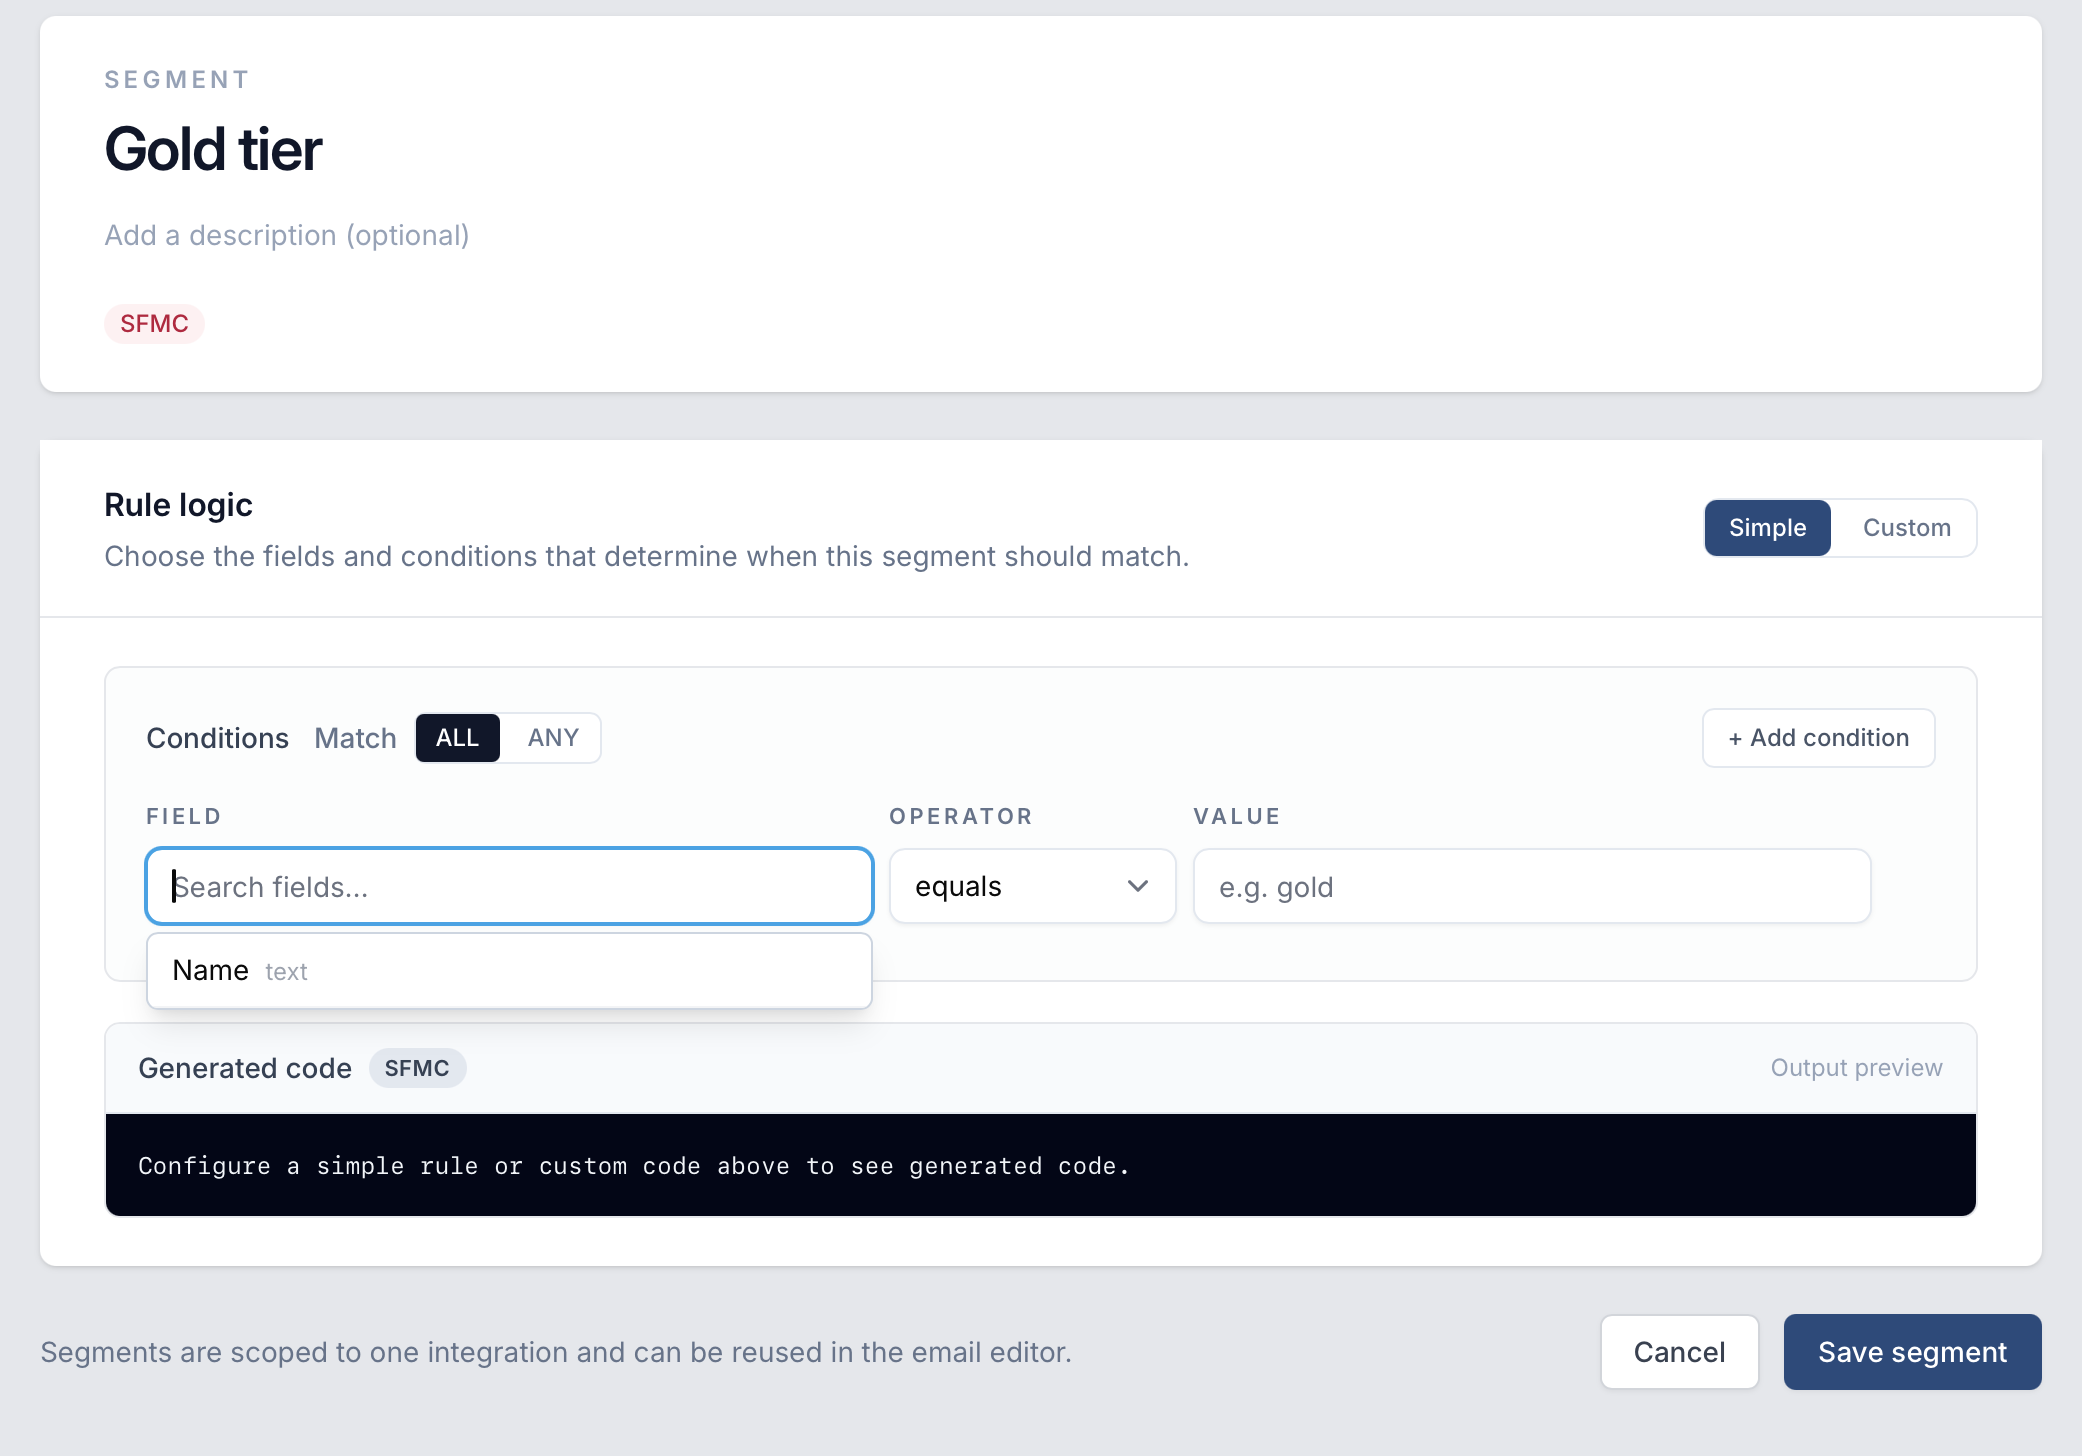Focus the Search fields input
This screenshot has height=1456, width=2082.
509,886
